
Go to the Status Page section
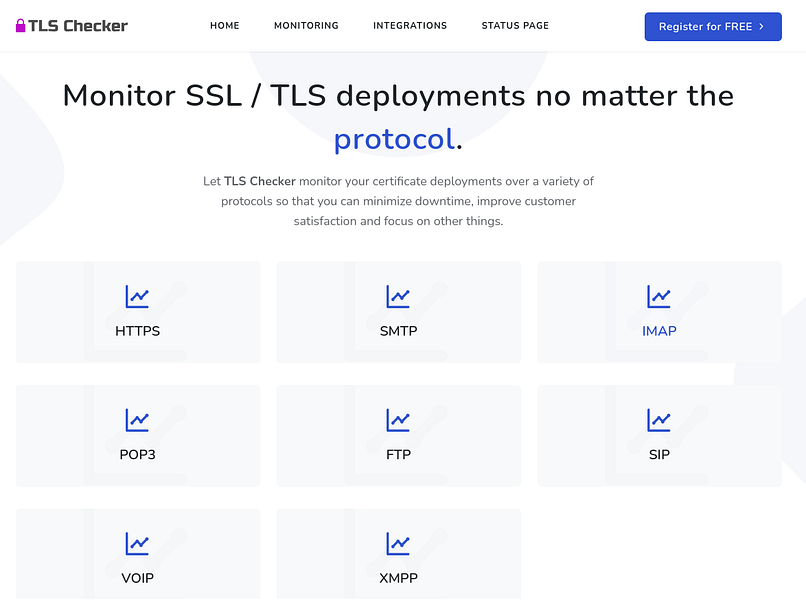[515, 26]
